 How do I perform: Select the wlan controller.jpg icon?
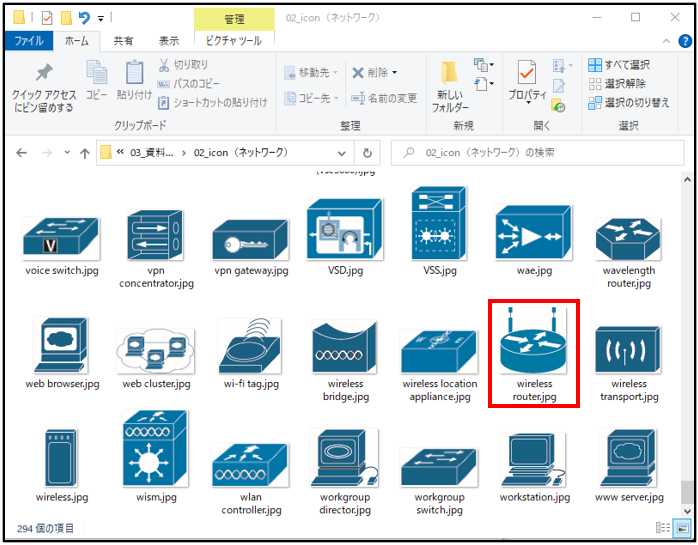point(251,465)
